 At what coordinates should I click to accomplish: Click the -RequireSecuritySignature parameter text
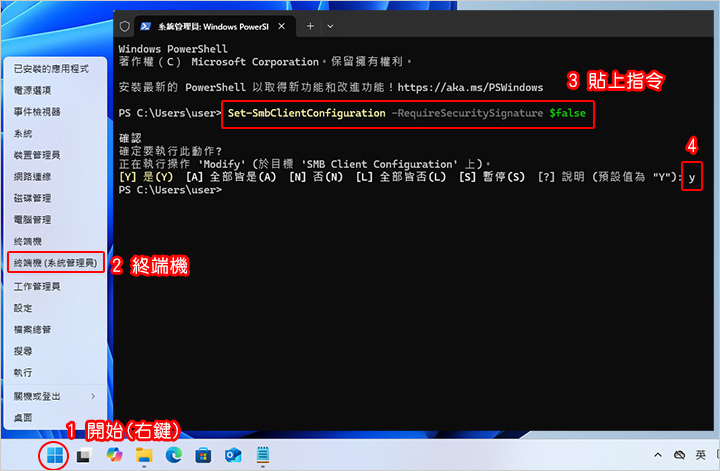click(x=467, y=113)
